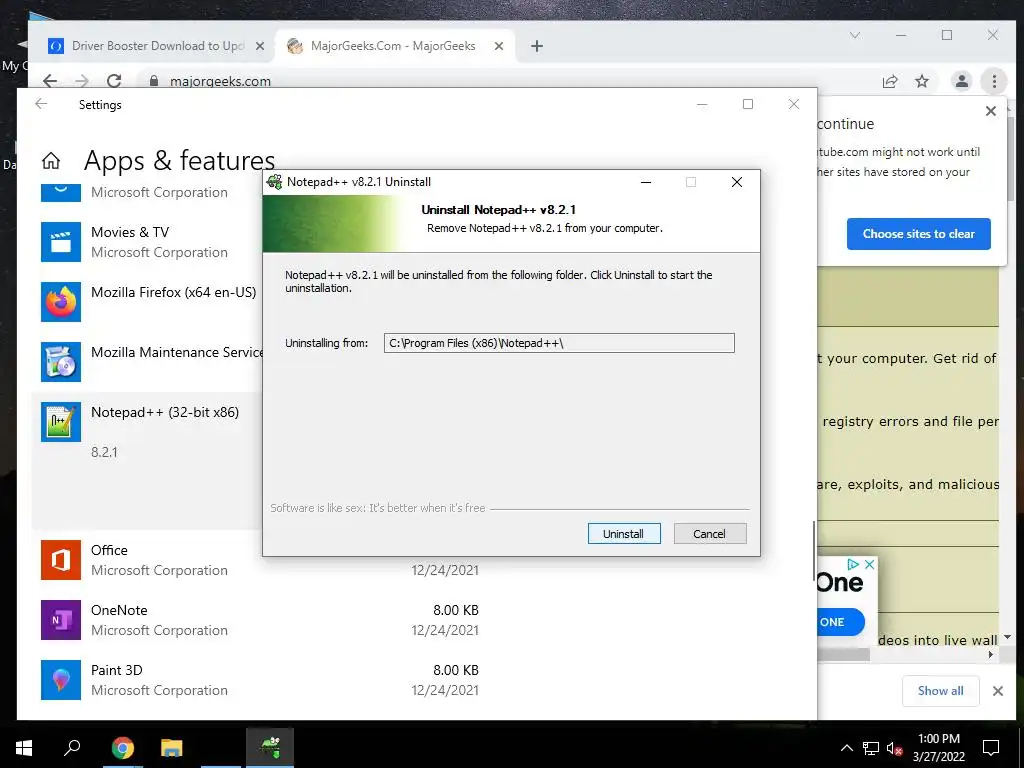Screen dimensions: 1024x768
Task: Bookmark this page with star icon
Action: (x=921, y=81)
